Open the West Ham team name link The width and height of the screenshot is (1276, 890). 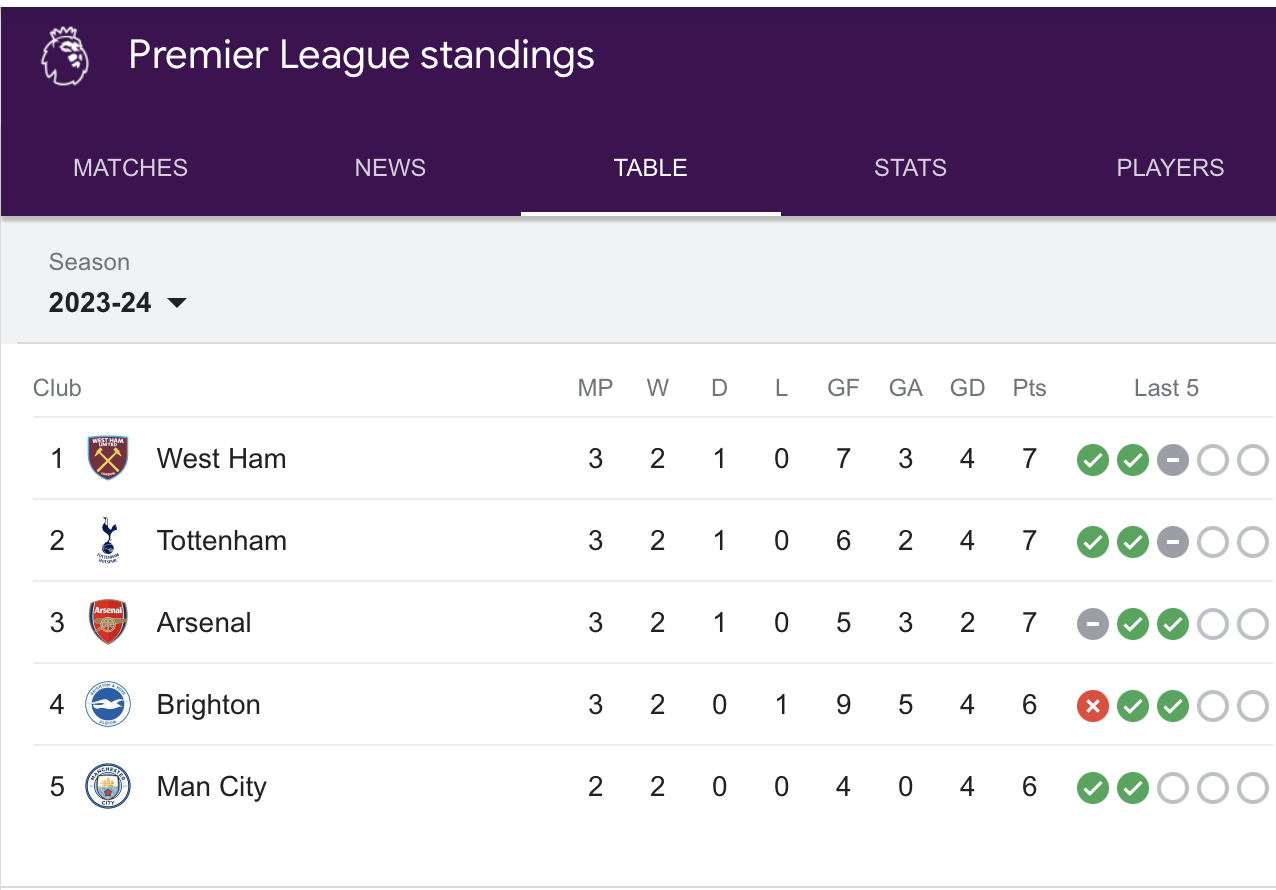(x=221, y=459)
